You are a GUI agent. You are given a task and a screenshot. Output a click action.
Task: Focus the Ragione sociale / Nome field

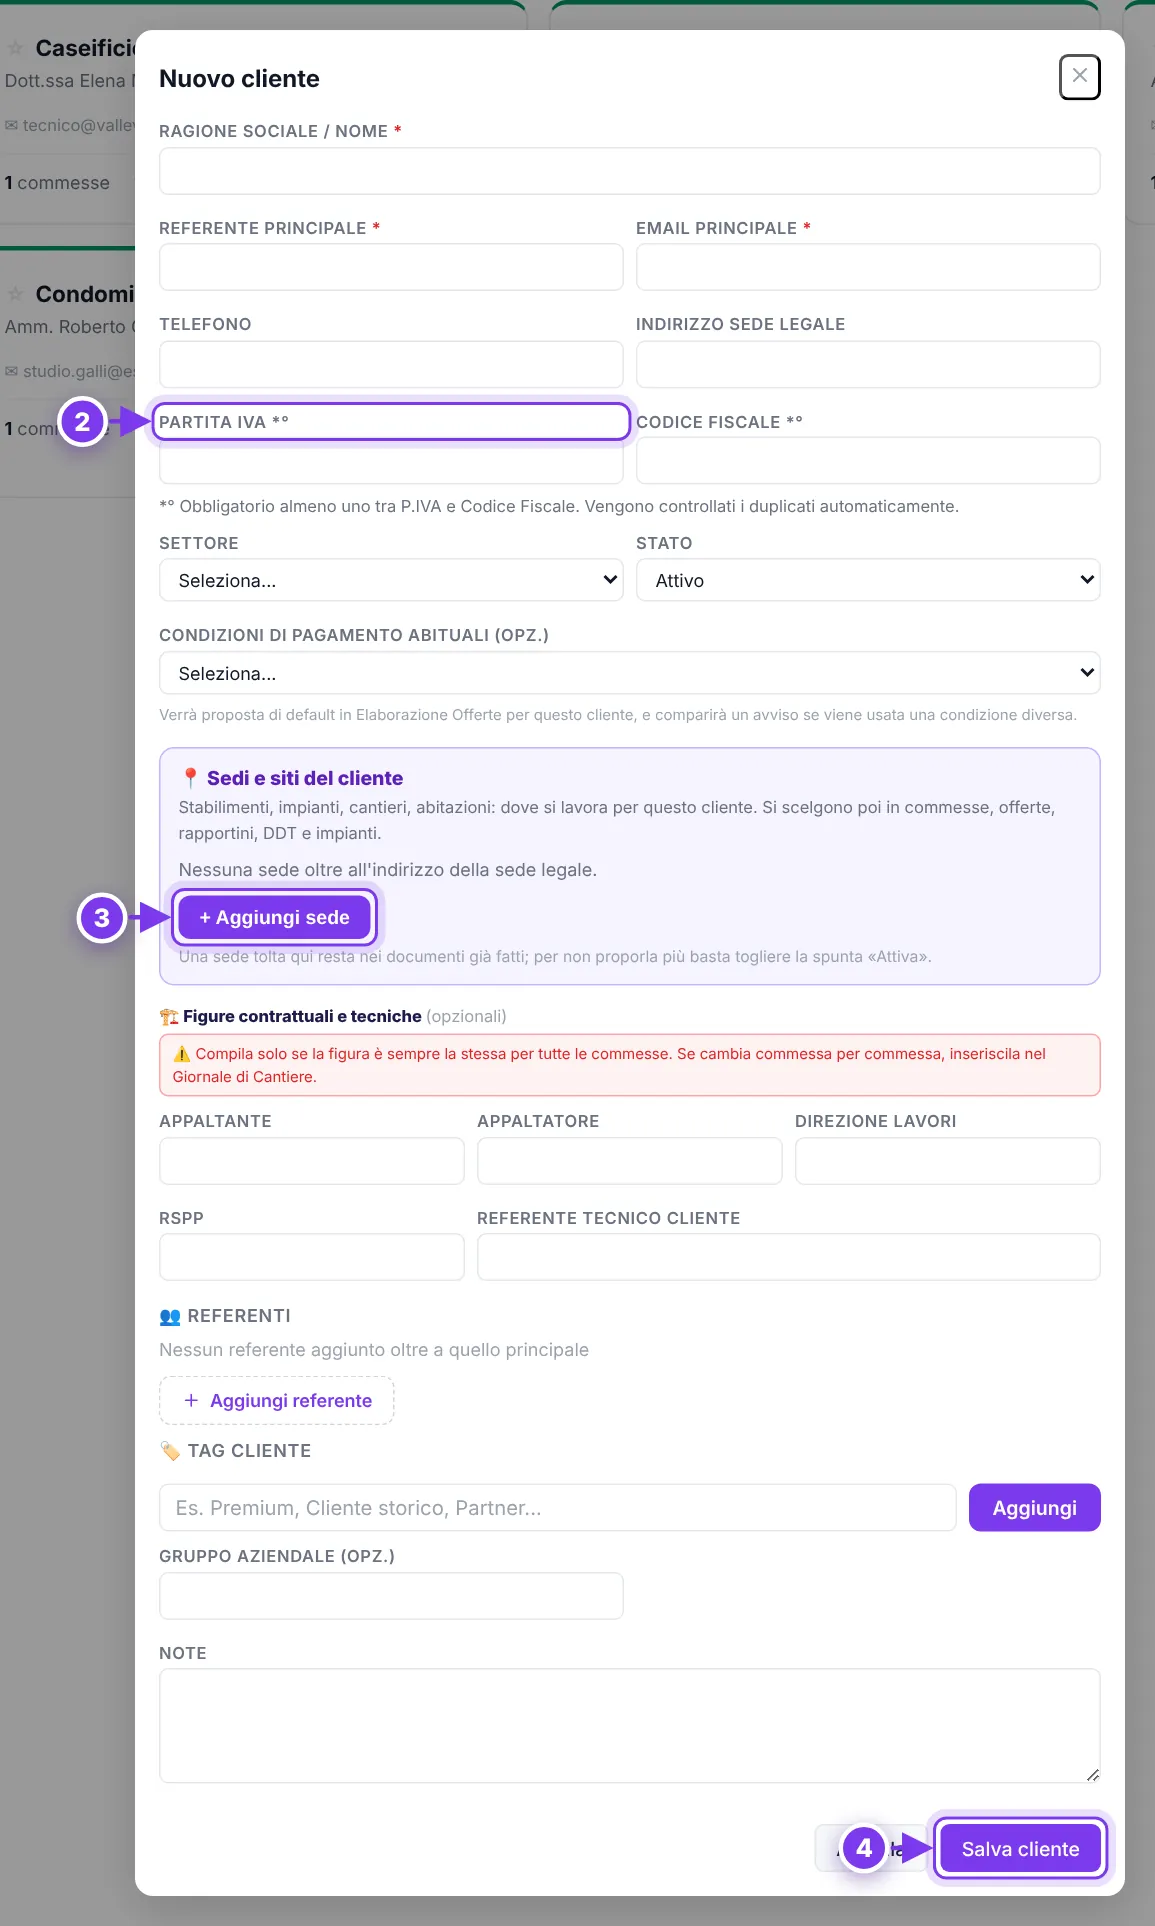tap(630, 171)
